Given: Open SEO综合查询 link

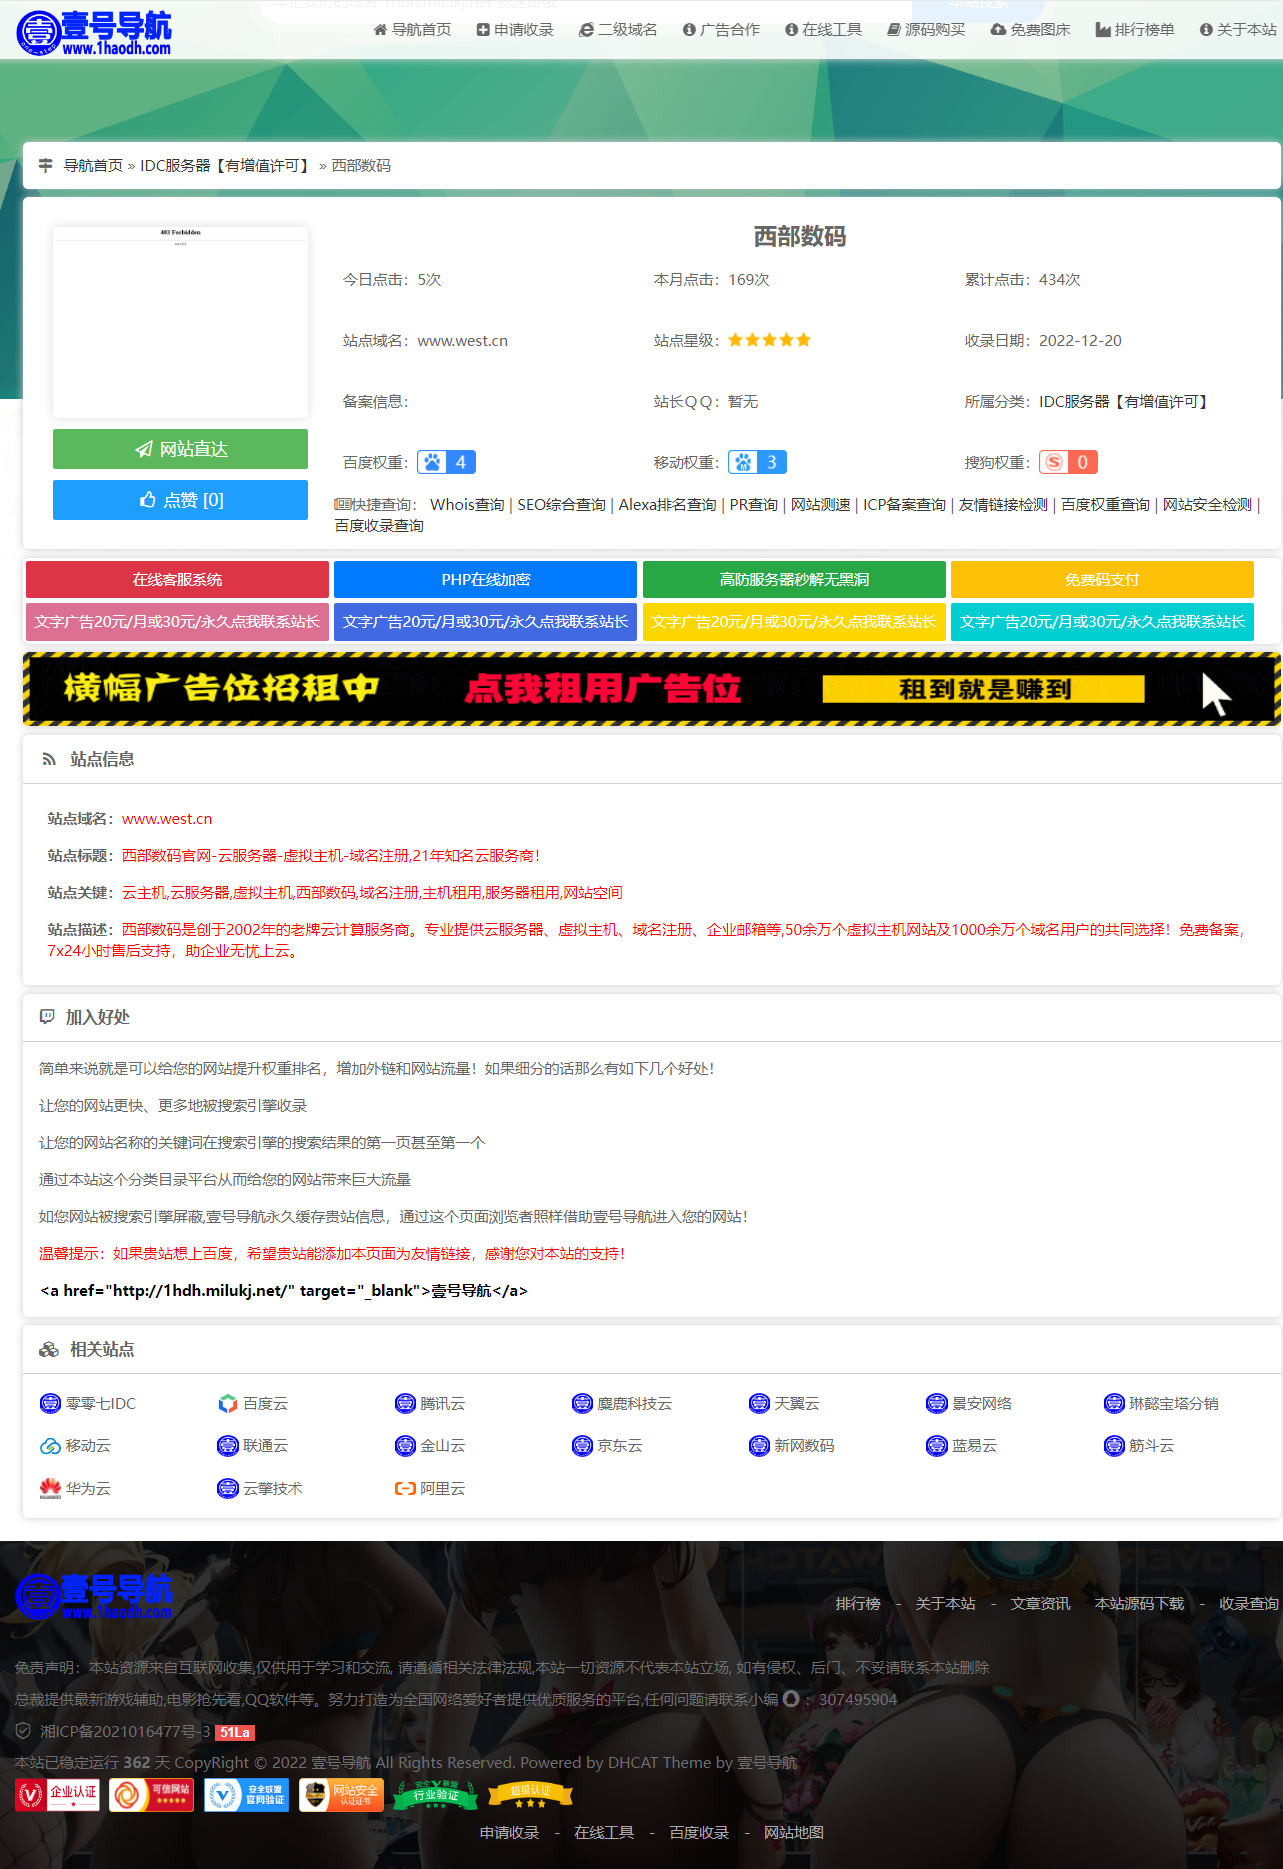Looking at the screenshot, I should pos(561,505).
